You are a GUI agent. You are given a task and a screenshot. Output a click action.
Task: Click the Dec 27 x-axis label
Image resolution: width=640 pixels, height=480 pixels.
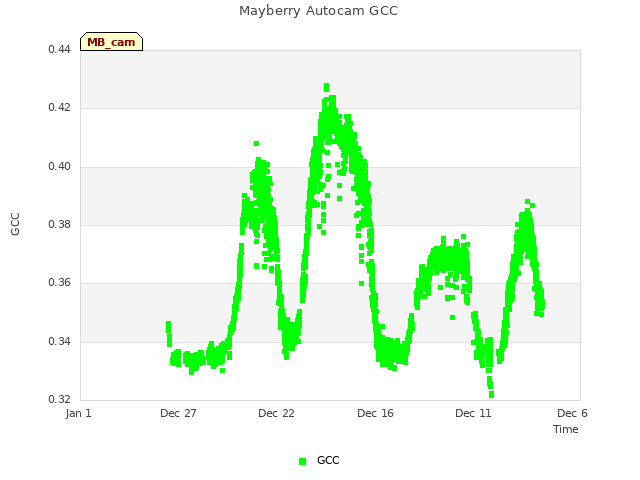click(178, 413)
